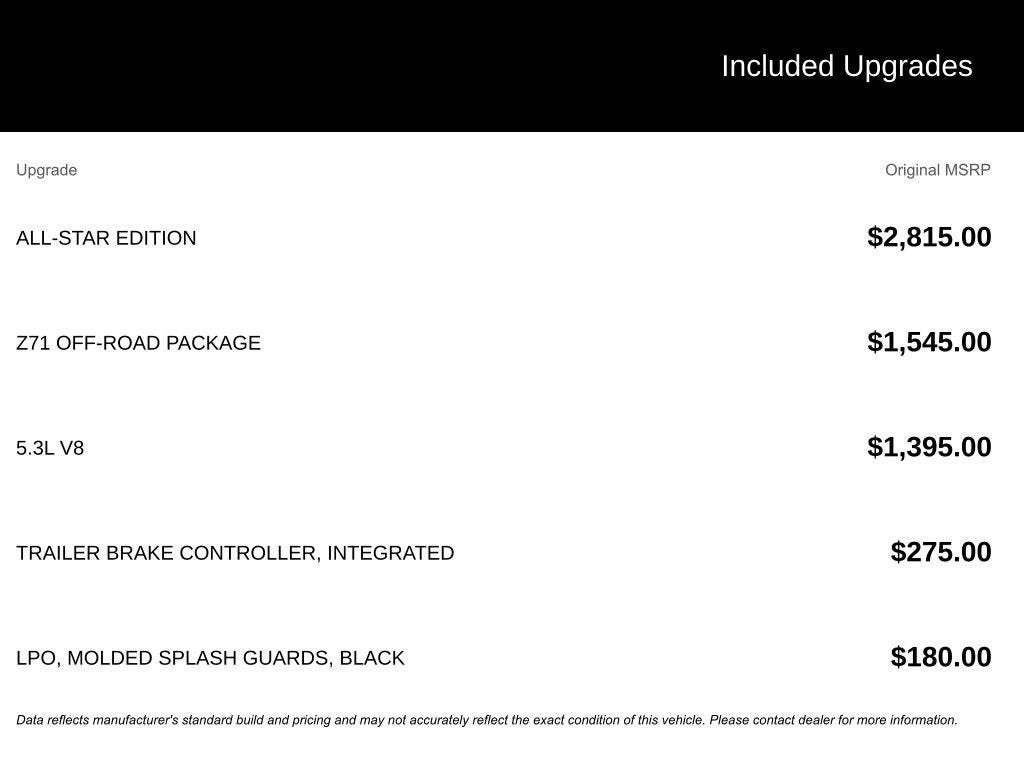
Task: Select the $275.00 price amount
Action: pos(941,552)
